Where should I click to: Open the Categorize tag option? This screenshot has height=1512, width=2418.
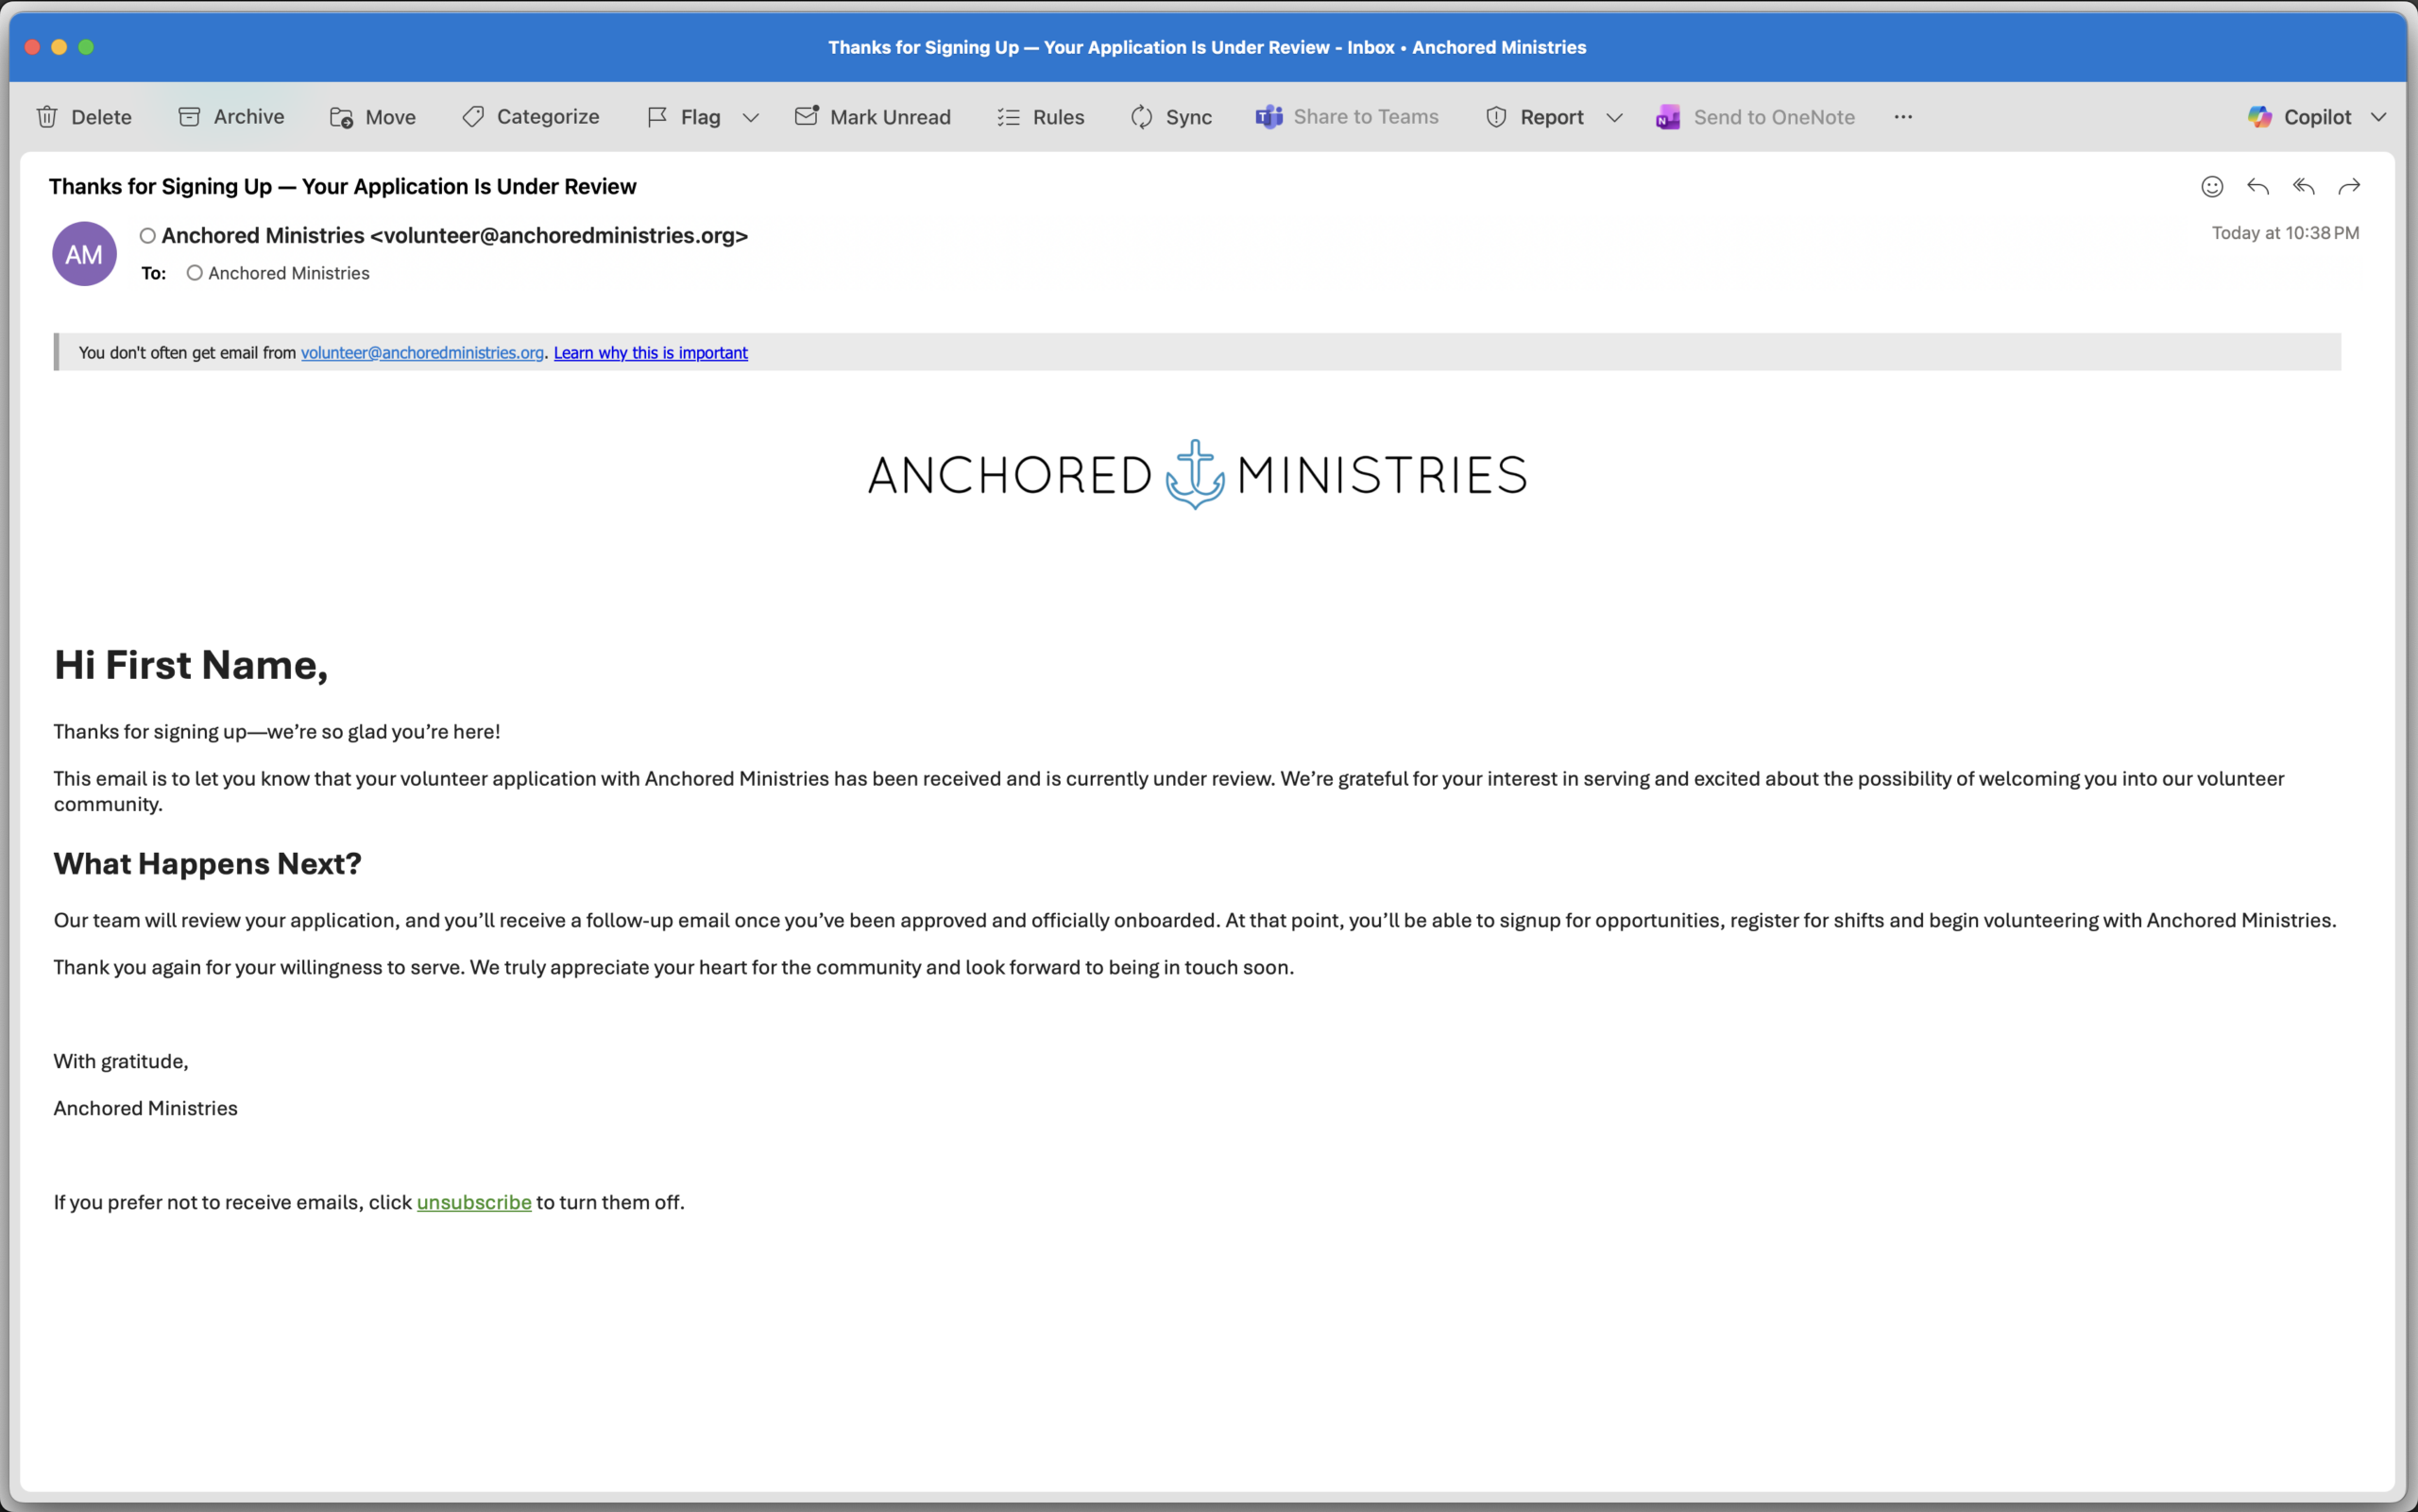[x=530, y=117]
